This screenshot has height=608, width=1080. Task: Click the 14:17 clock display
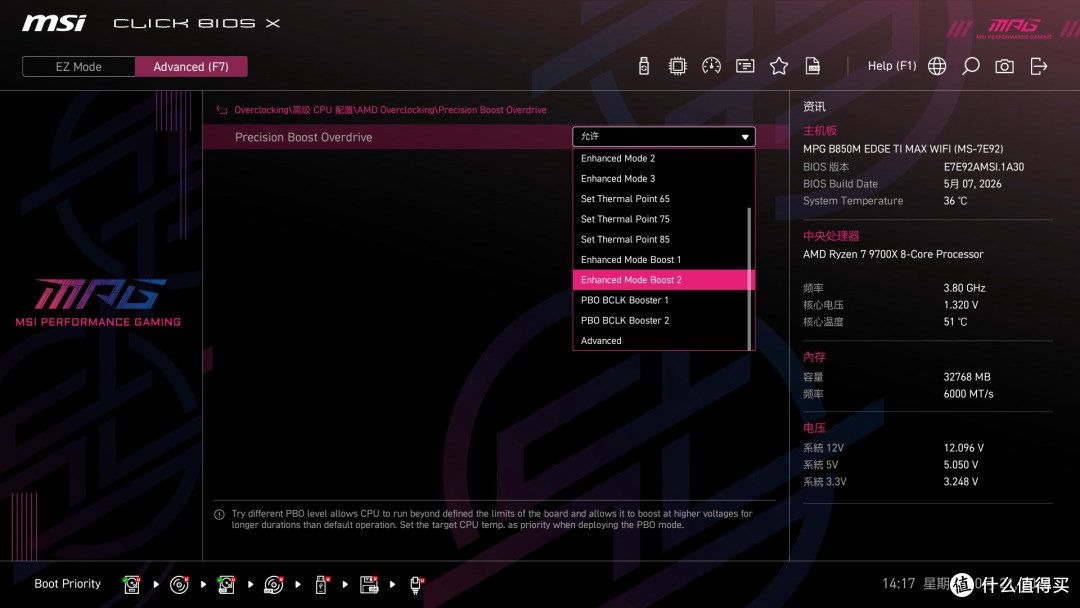(x=899, y=584)
